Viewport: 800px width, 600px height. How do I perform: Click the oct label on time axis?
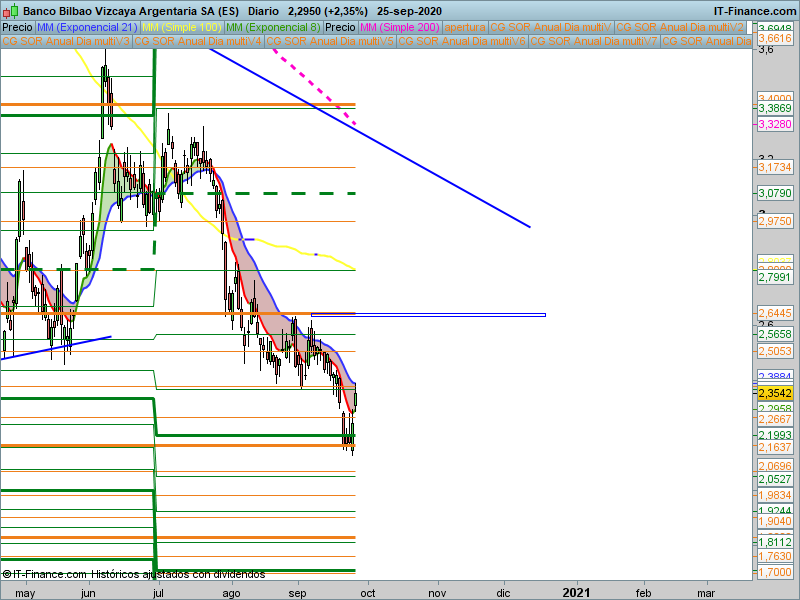pyautogui.click(x=368, y=593)
